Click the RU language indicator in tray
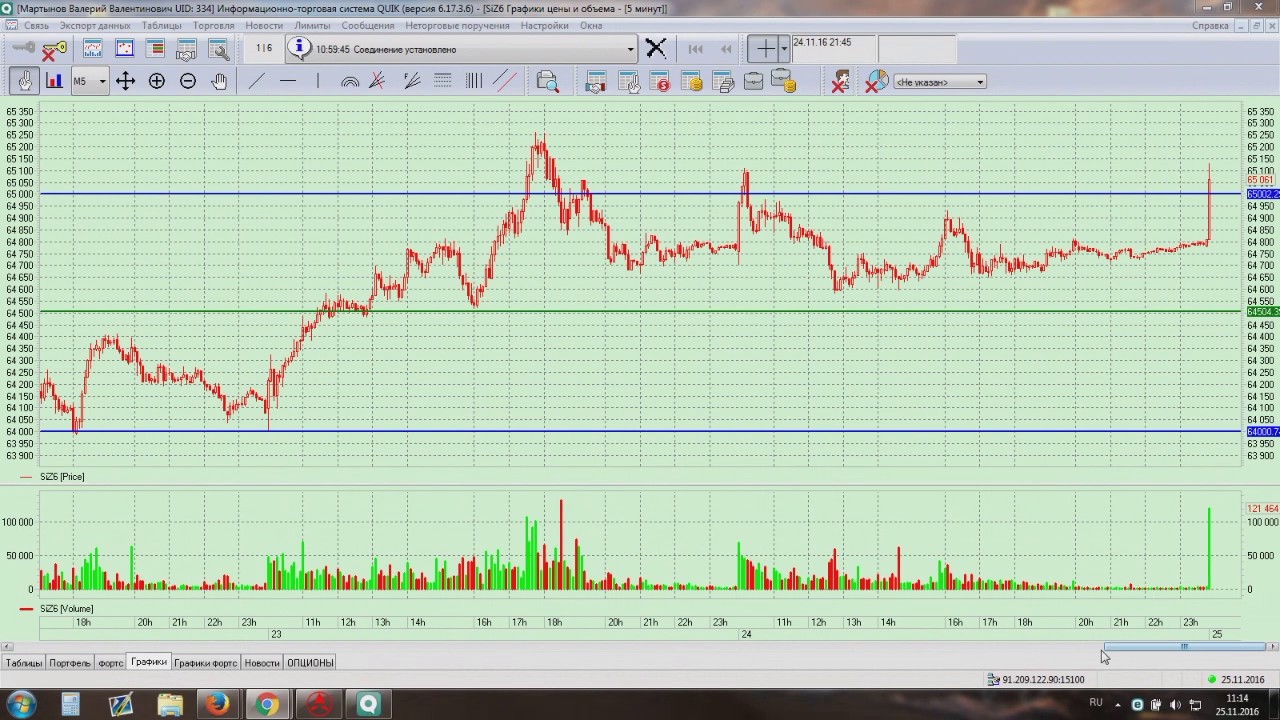Viewport: 1280px width, 720px height. point(1096,703)
